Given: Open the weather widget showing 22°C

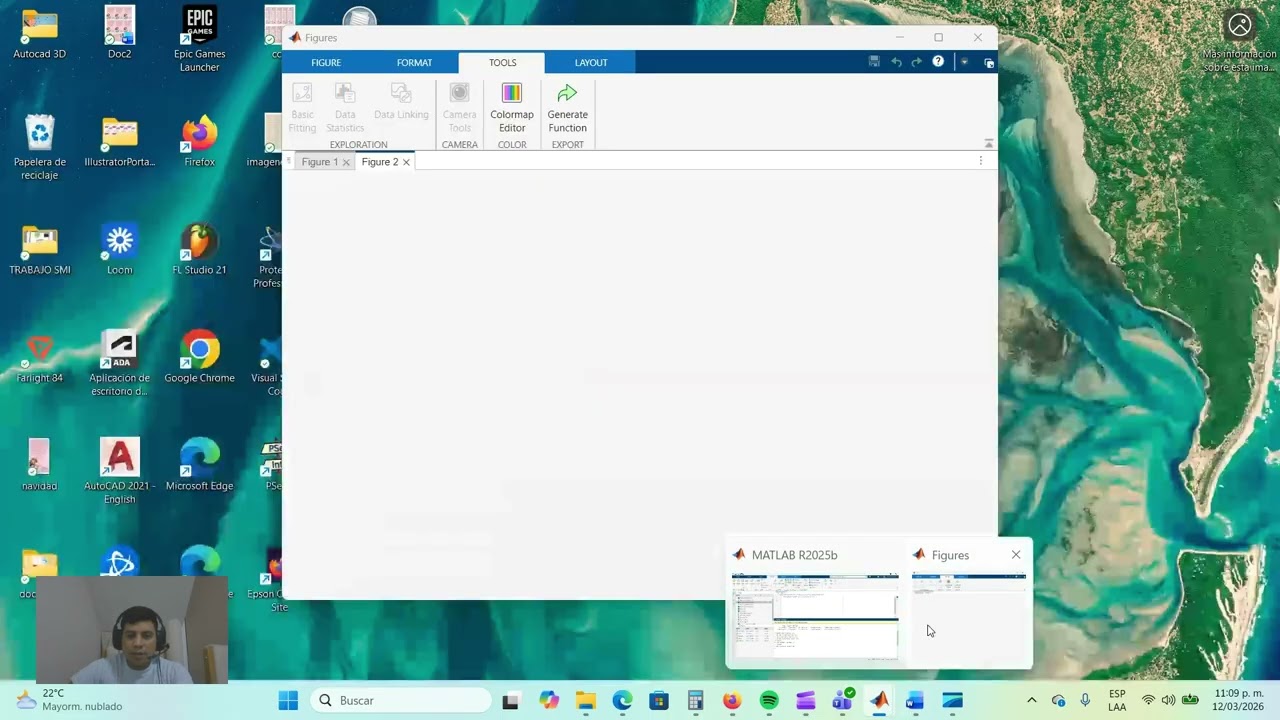Looking at the screenshot, I should tap(70, 700).
